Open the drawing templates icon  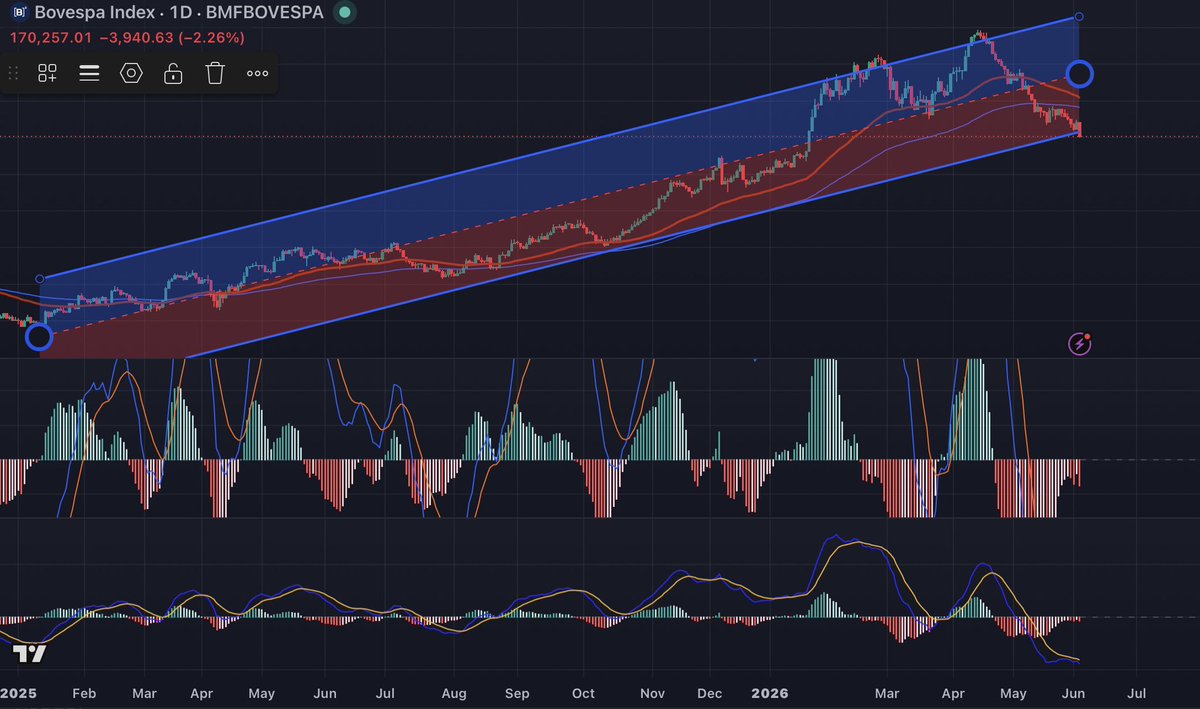click(x=47, y=73)
